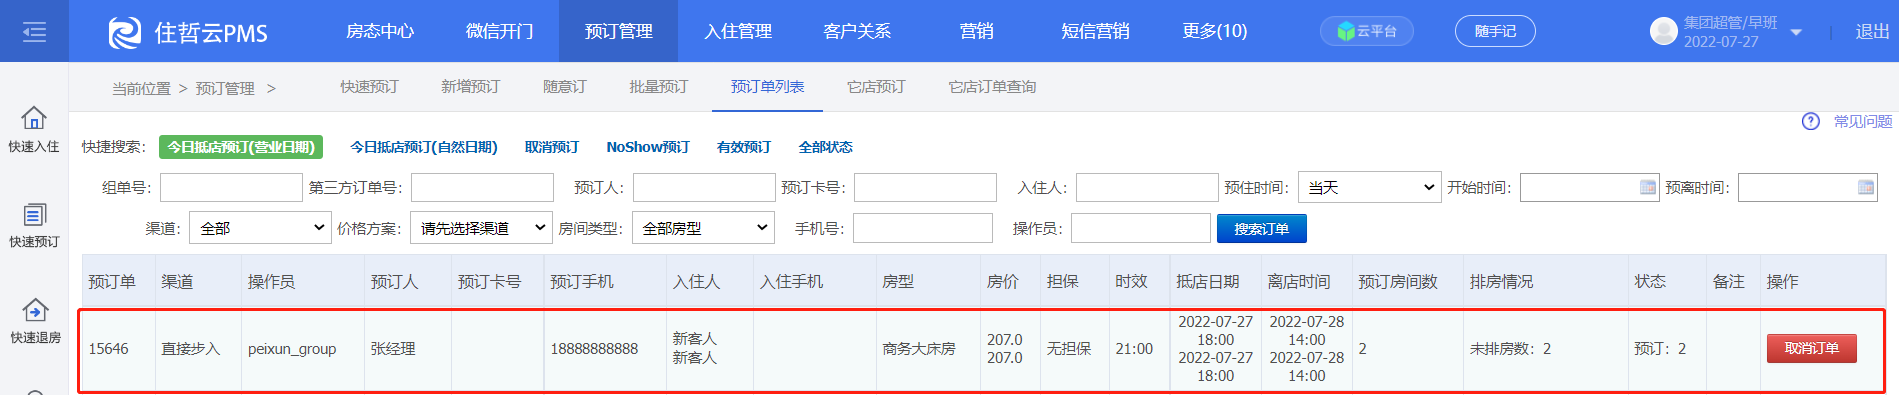
Task: Switch to the 随意订 tab
Action: (x=564, y=87)
